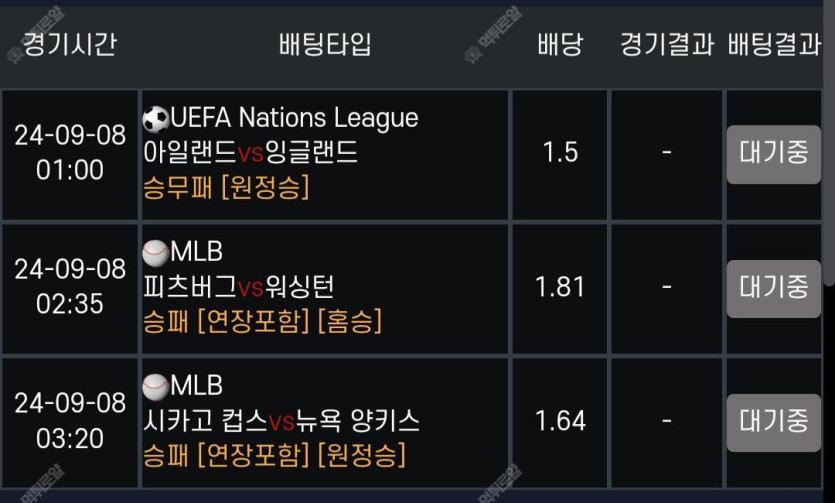This screenshot has height=503, width=835.
Task: Select the 배팅결과 column header
Action: 774,44
